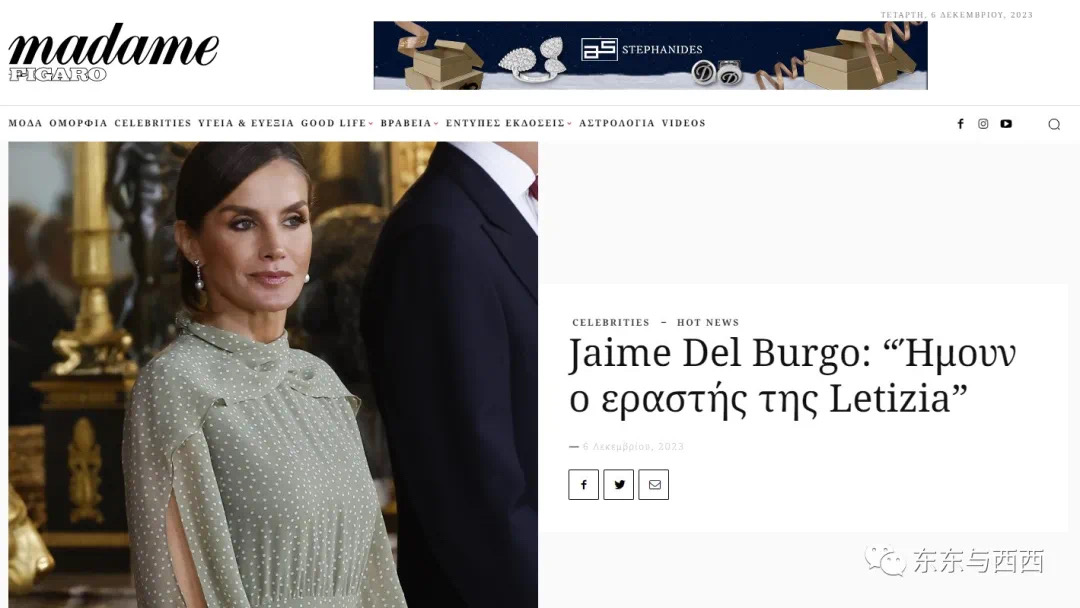Open the Instagram icon in header
Screen dimensions: 1080x608
click(x=983, y=124)
